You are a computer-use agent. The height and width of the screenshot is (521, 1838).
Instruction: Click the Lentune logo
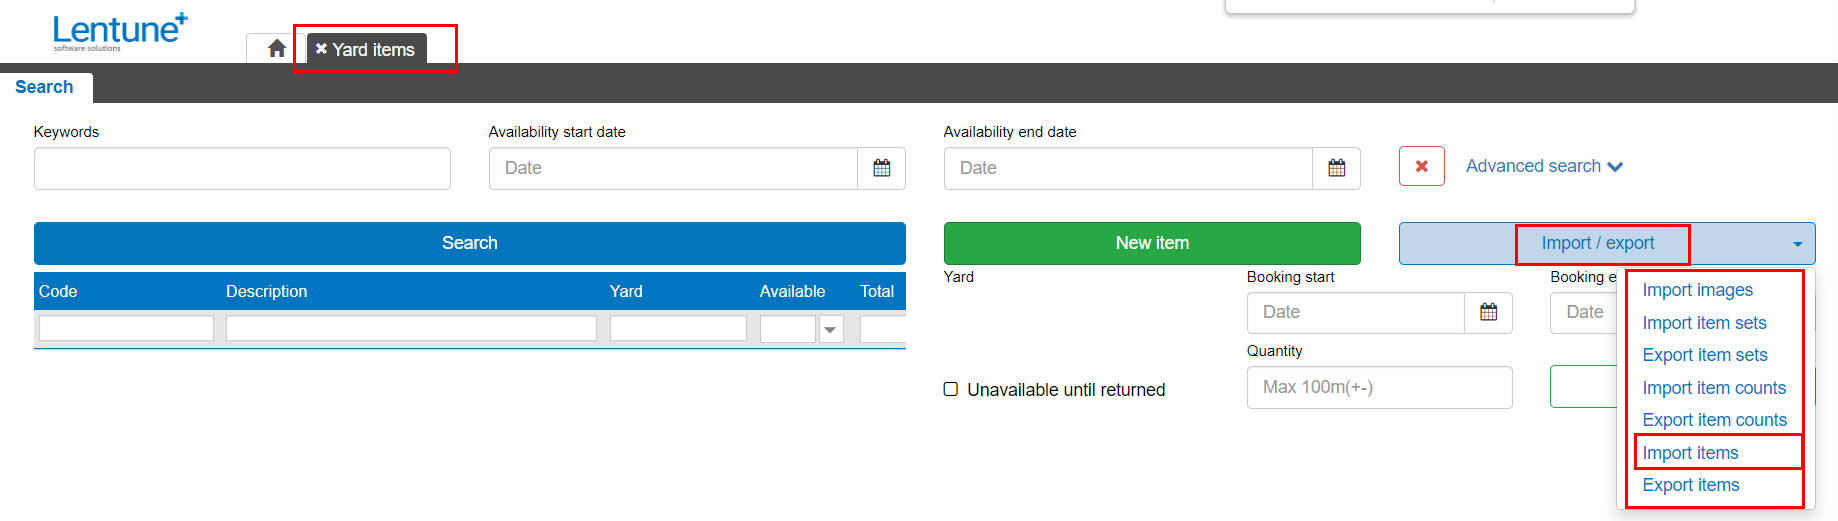119,31
